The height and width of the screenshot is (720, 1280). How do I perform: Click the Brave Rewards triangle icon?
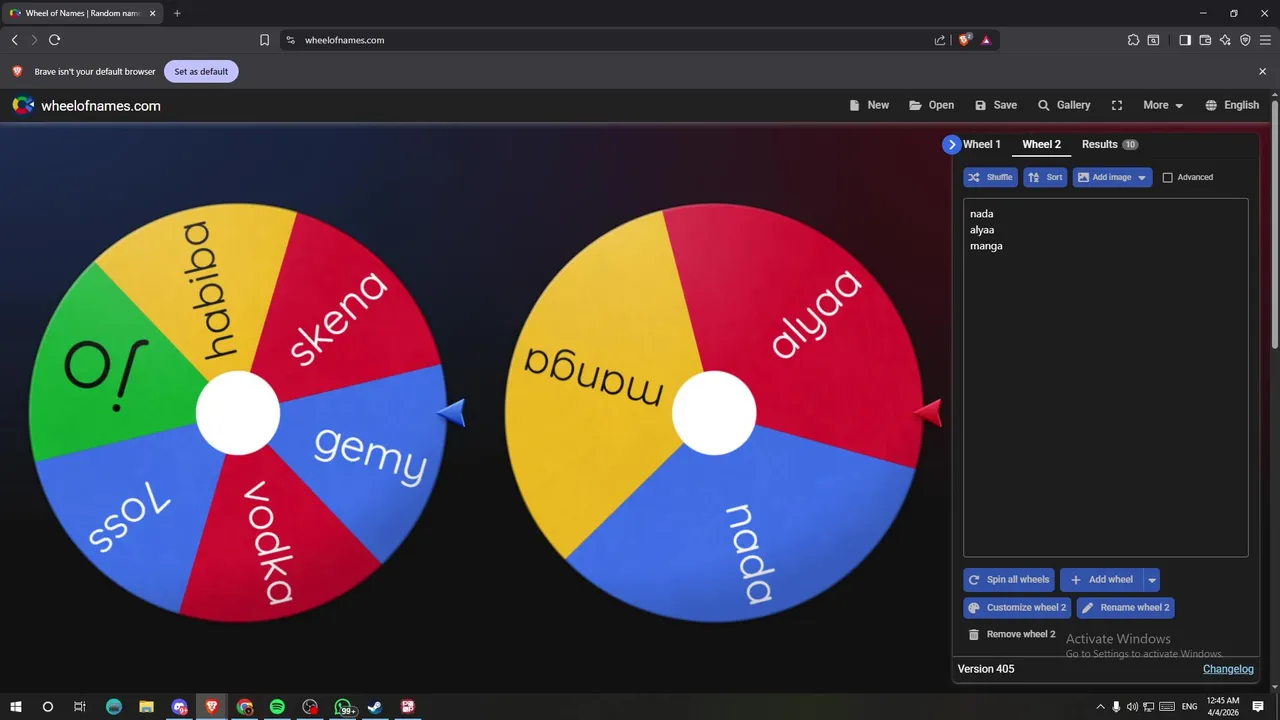coord(986,40)
